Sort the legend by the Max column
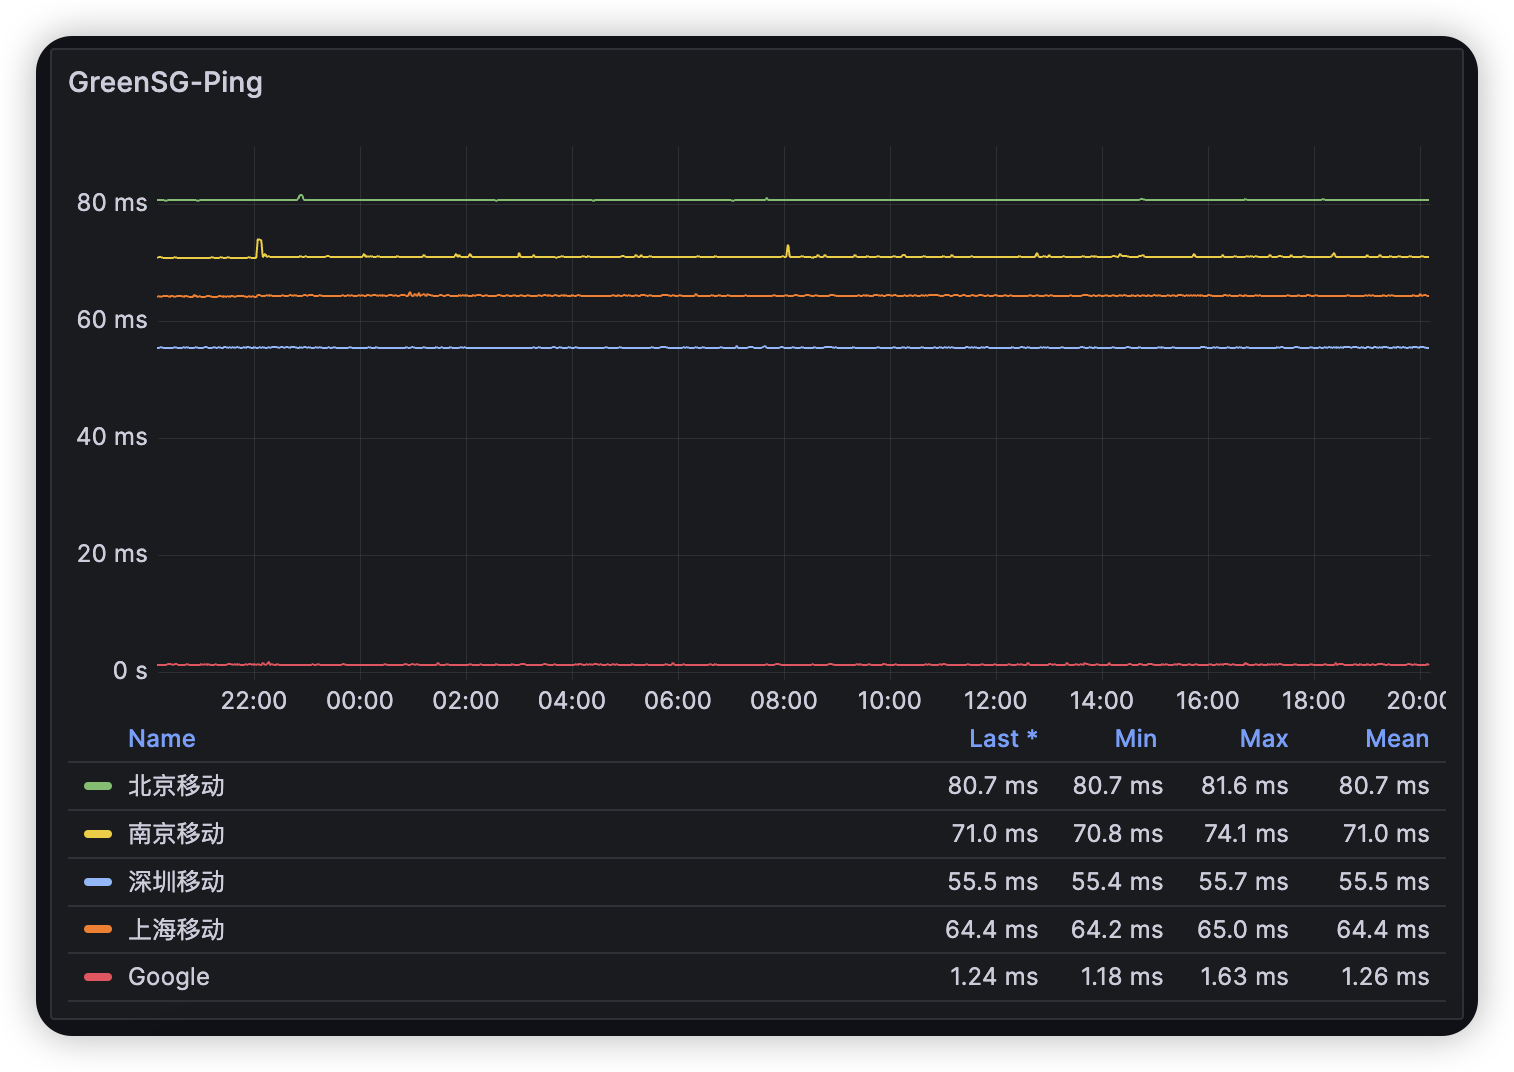 (x=1263, y=738)
